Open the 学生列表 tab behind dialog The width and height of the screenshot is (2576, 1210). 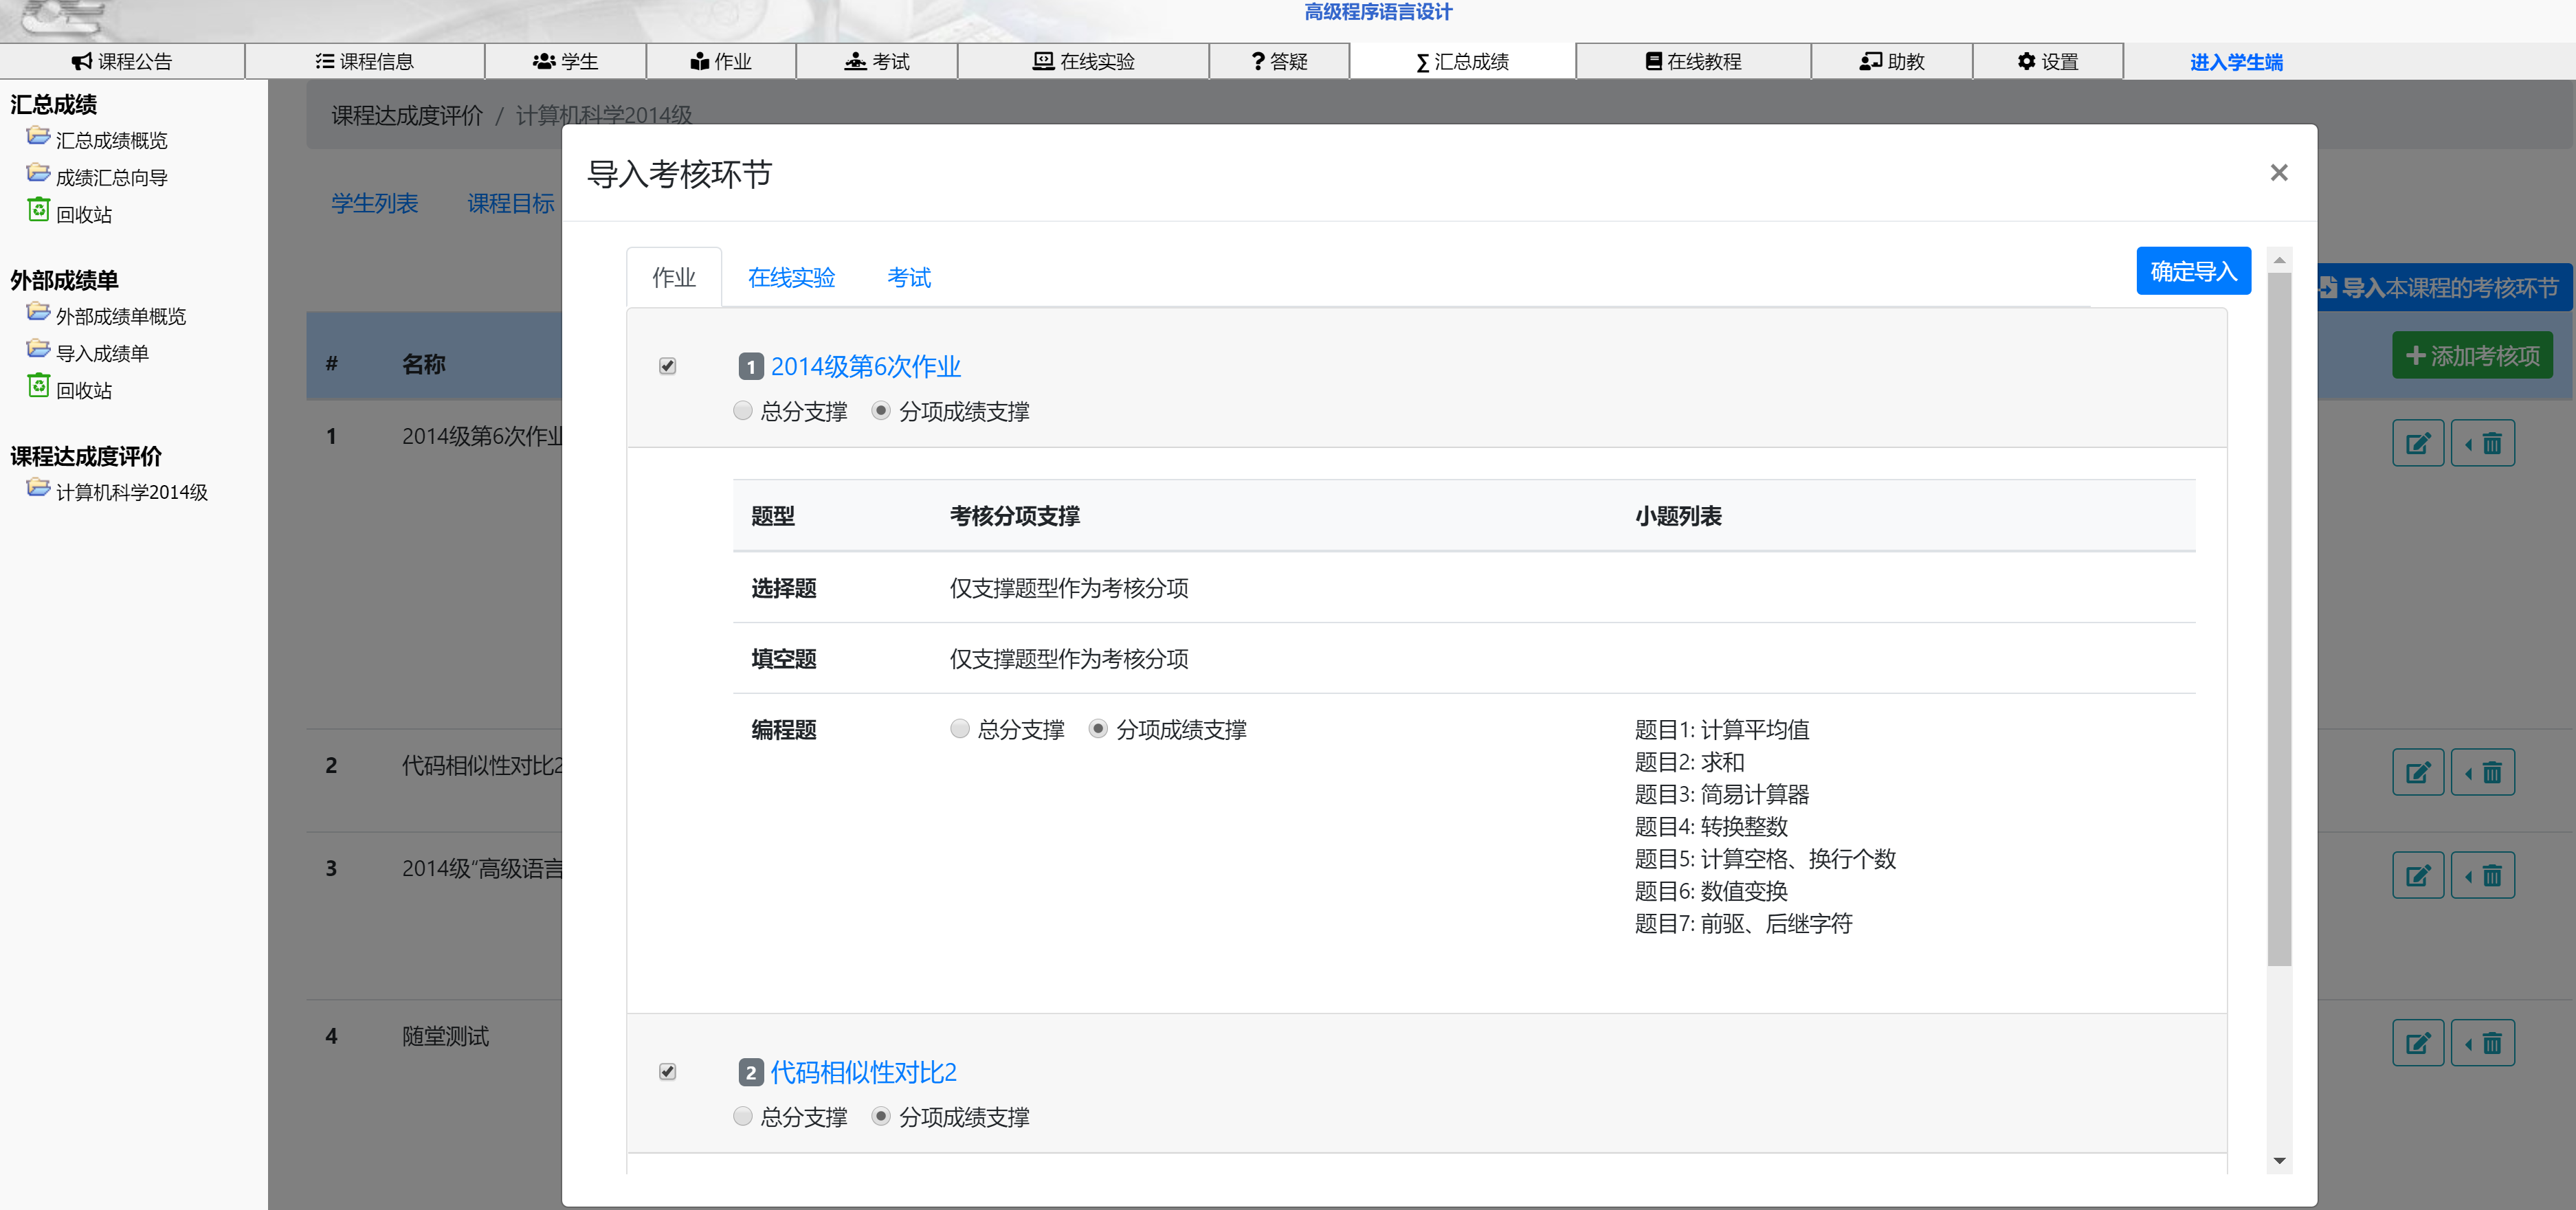pyautogui.click(x=375, y=203)
